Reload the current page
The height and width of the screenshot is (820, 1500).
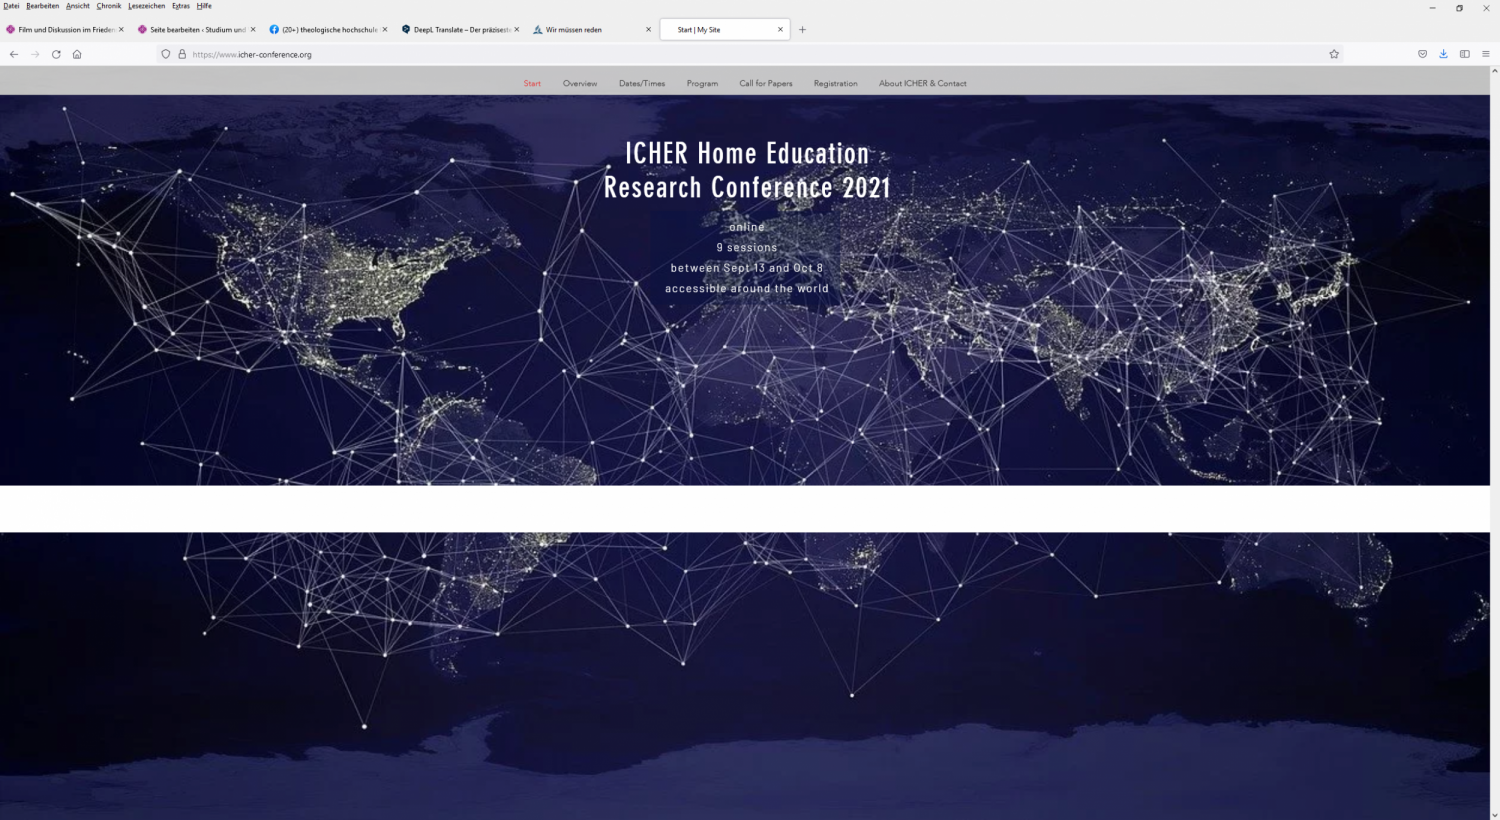(x=56, y=54)
